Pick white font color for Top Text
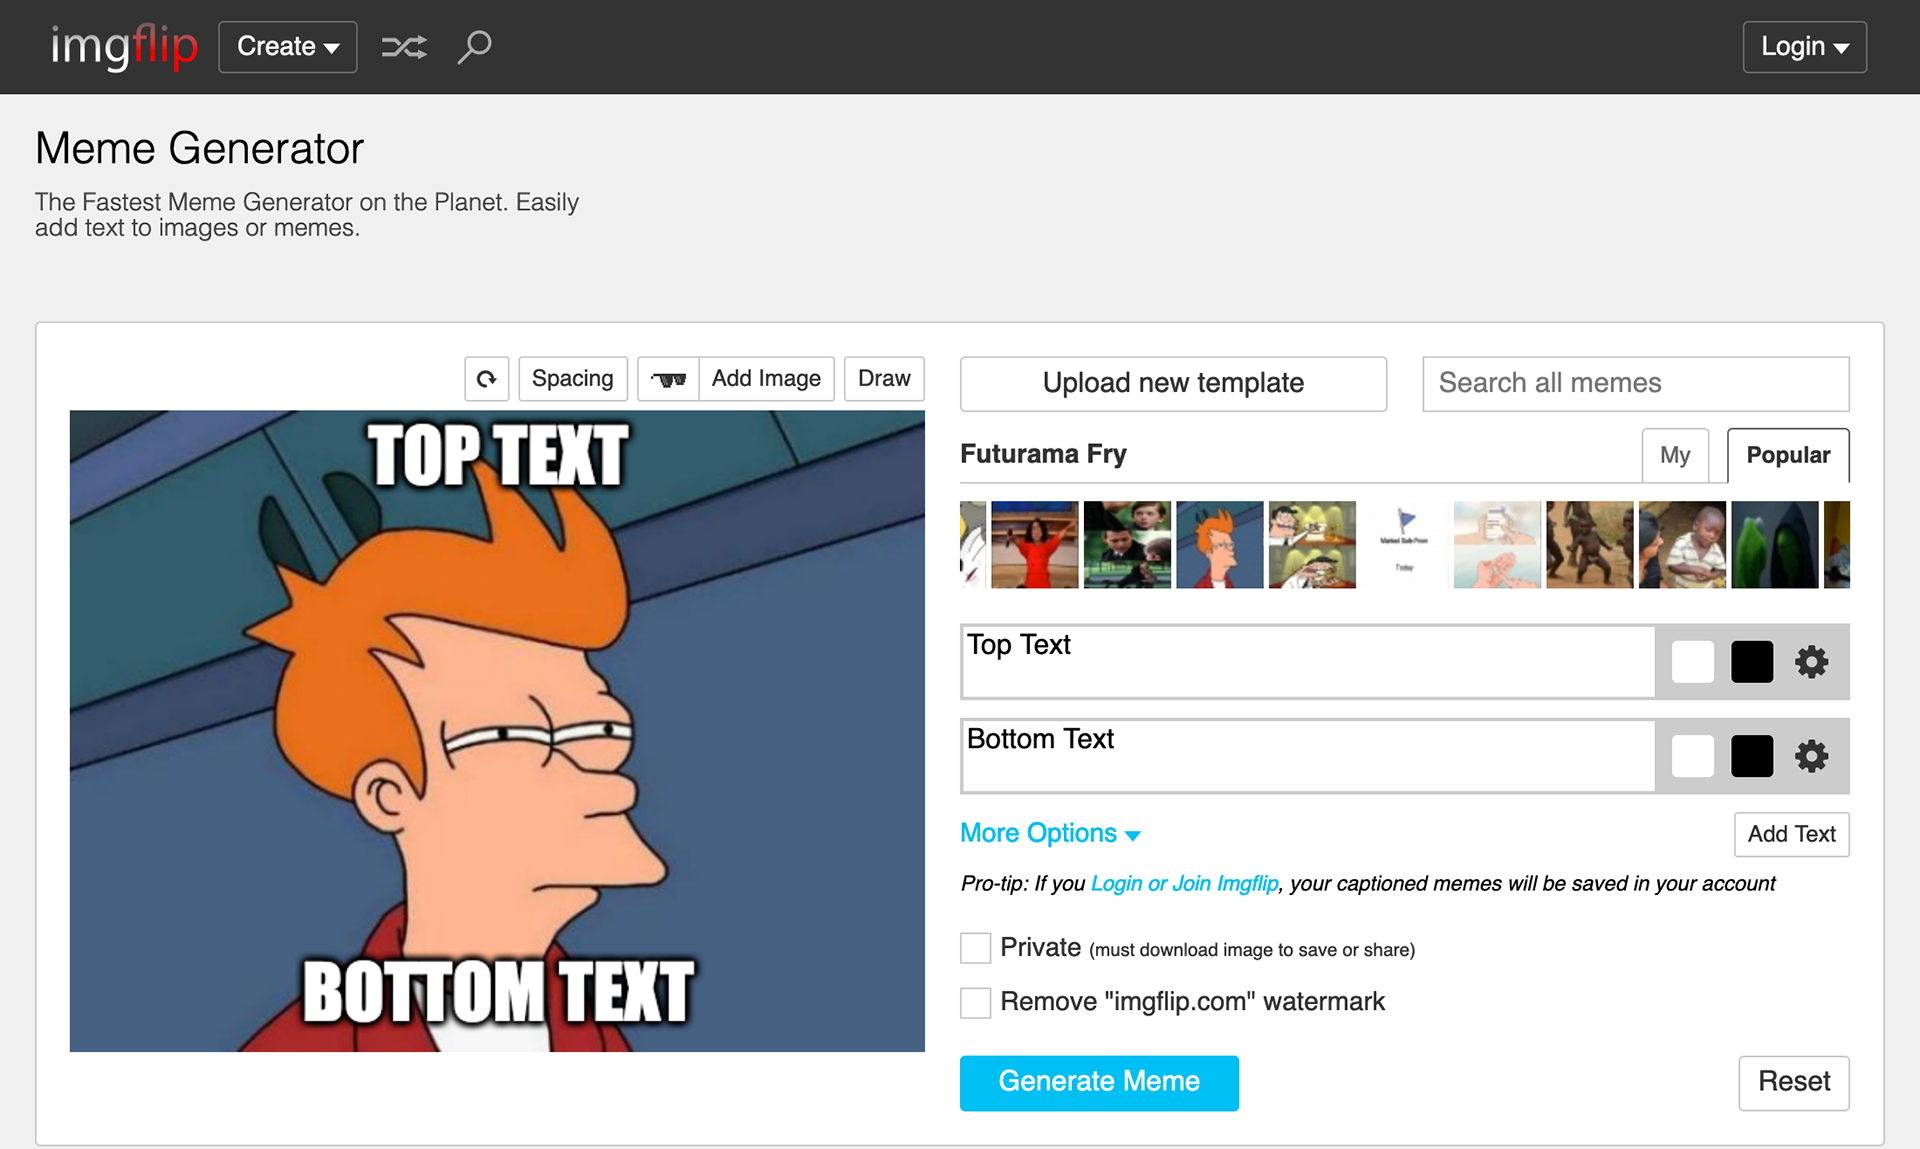 pyautogui.click(x=1693, y=662)
